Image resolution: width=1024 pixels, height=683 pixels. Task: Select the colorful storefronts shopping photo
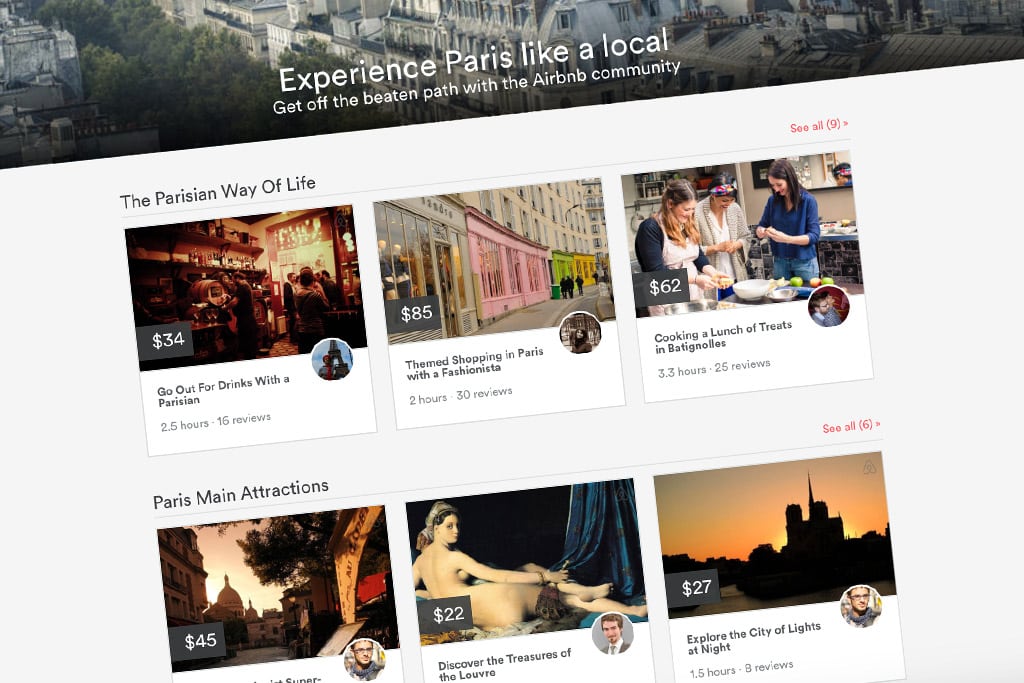coord(494,261)
